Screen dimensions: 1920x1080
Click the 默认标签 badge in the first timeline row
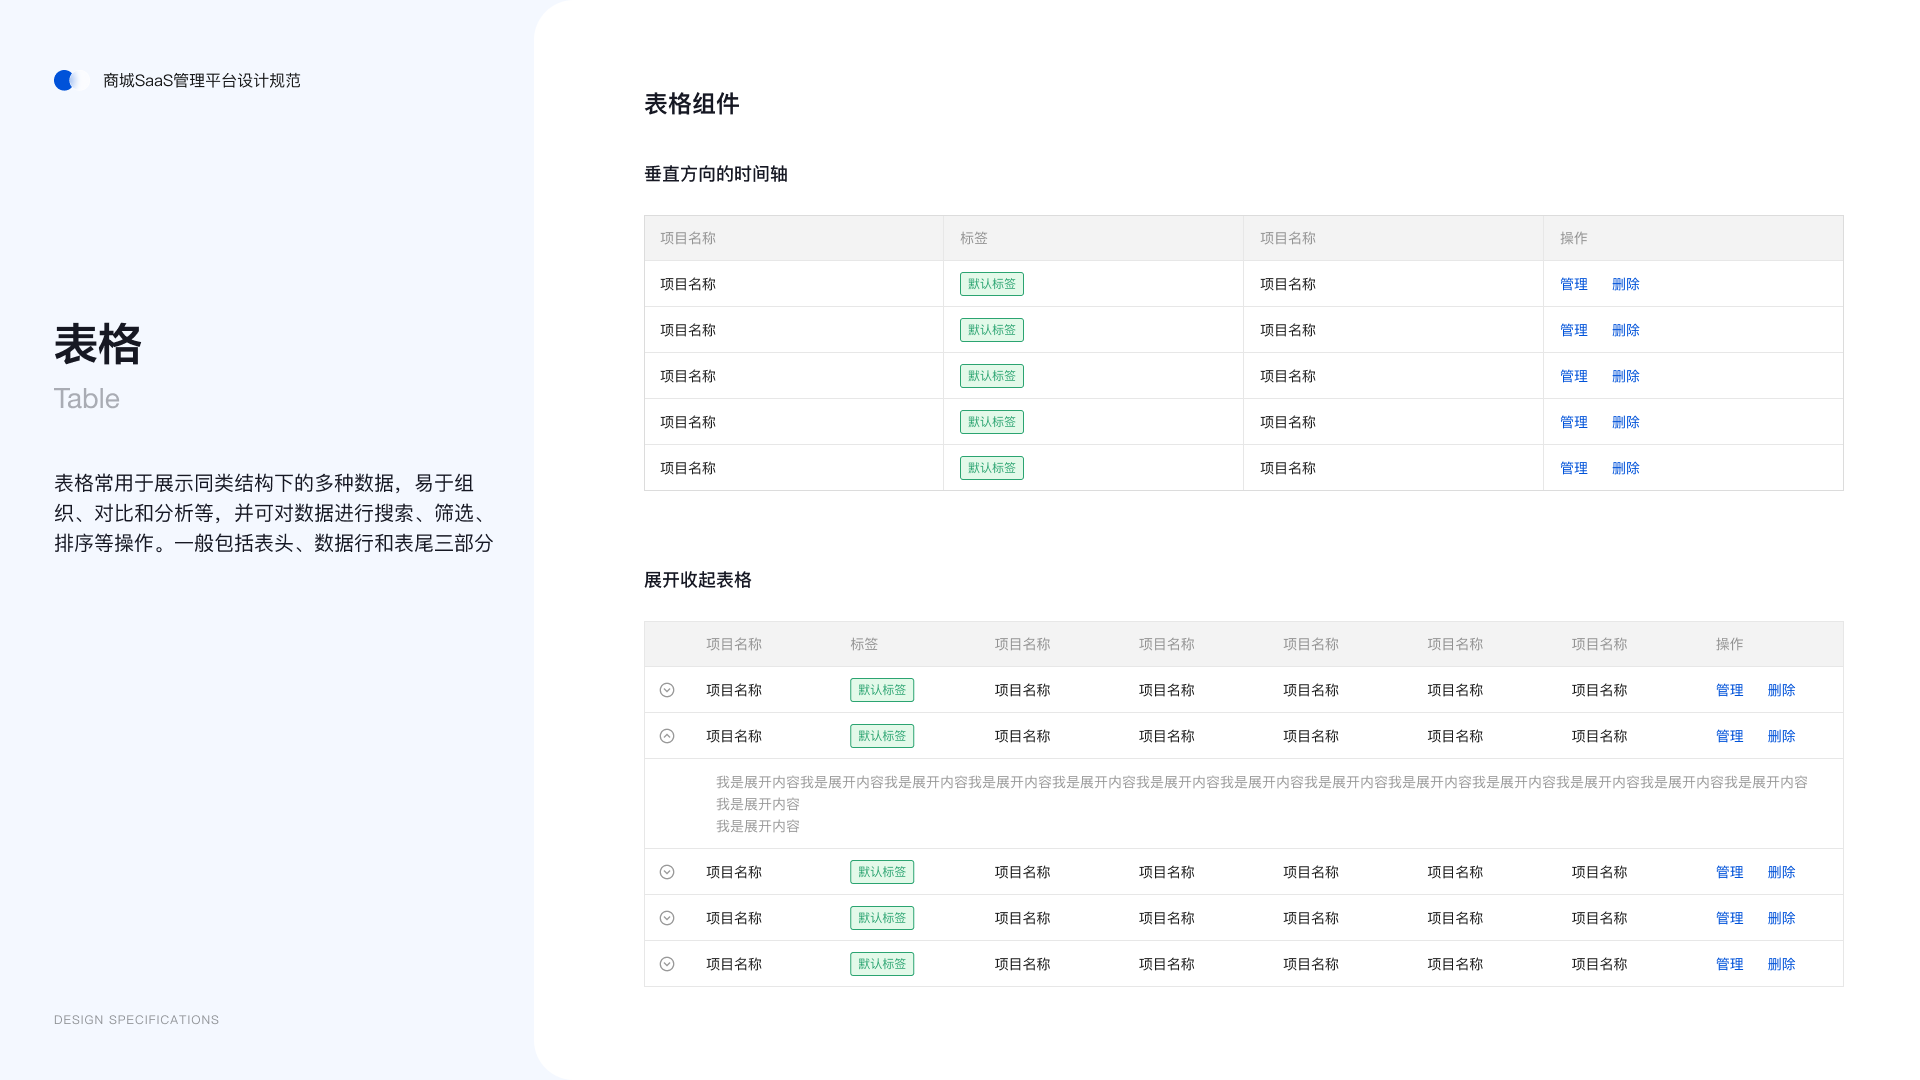(x=990, y=283)
